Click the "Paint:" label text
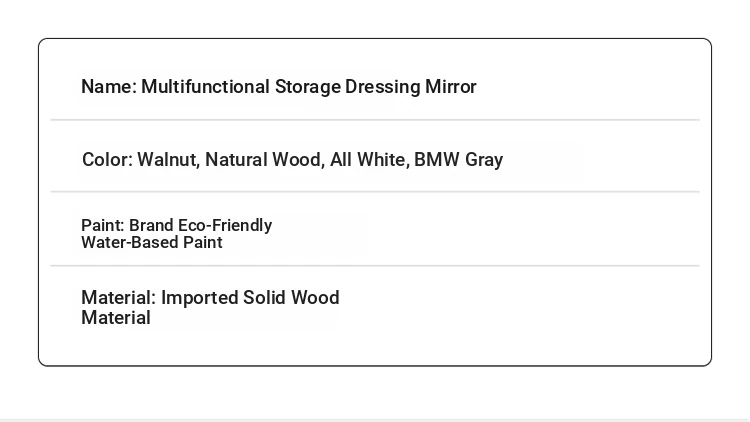The width and height of the screenshot is (750, 422). [x=103, y=225]
